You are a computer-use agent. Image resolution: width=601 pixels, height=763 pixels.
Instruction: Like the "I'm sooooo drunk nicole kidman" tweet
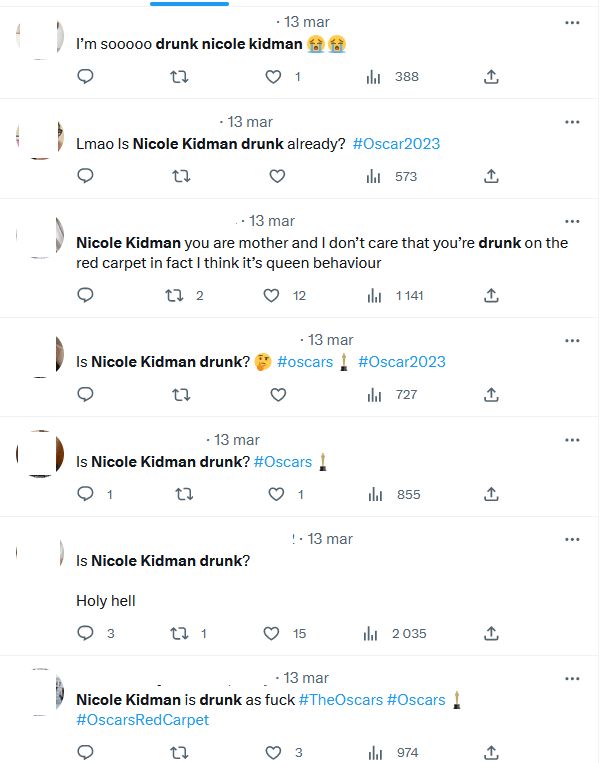tap(274, 76)
